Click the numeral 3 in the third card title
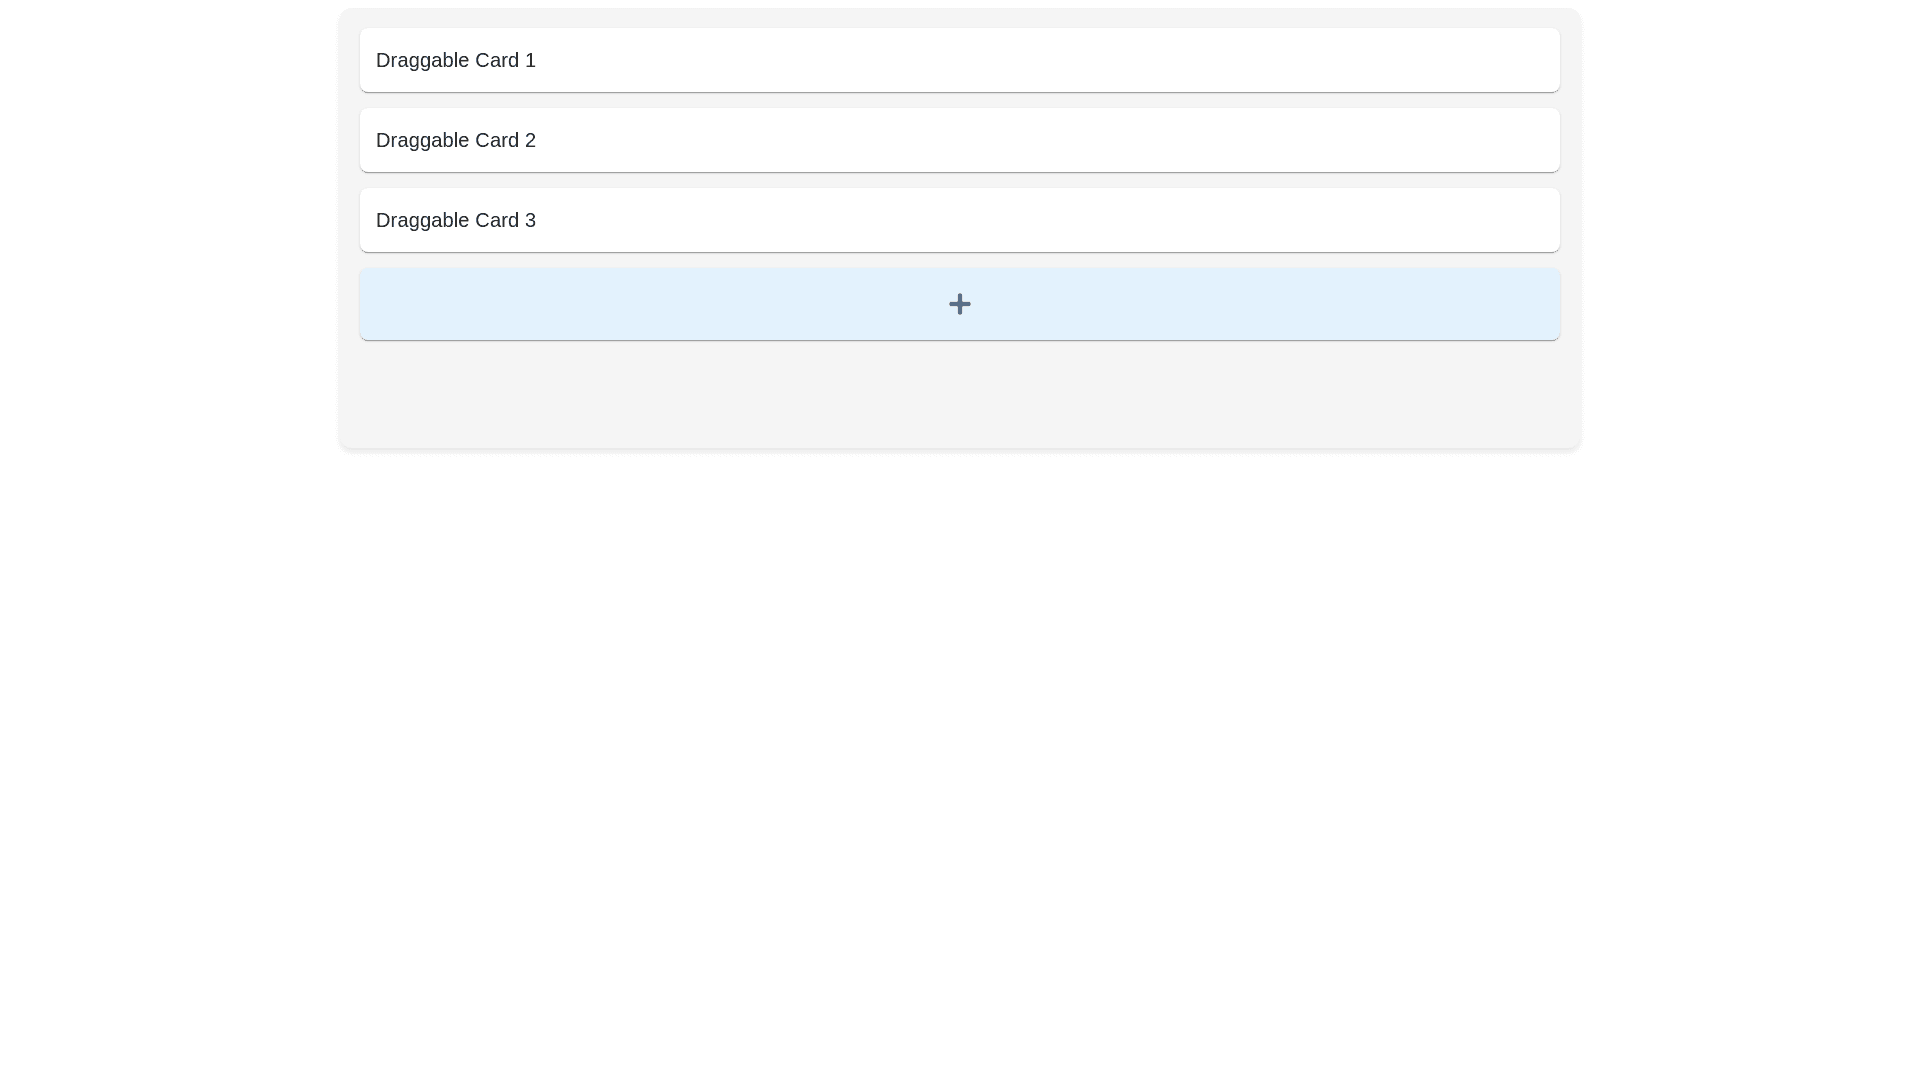 [x=530, y=220]
